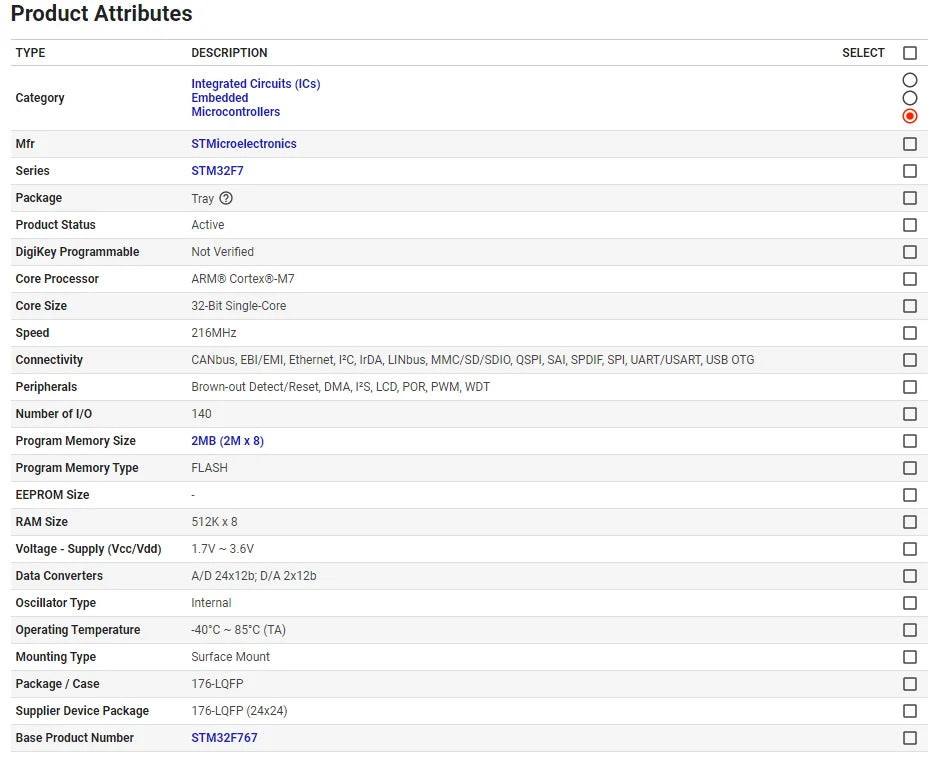Select the Integrated Circuits category radio button
The height and width of the screenshot is (758, 933).
pos(909,80)
